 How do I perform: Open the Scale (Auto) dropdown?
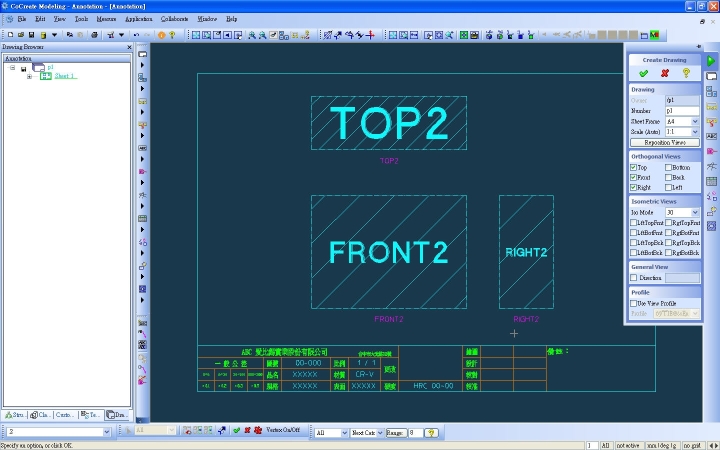(x=695, y=132)
